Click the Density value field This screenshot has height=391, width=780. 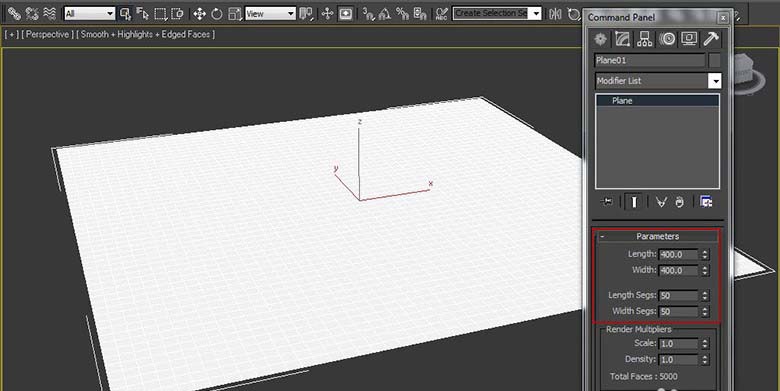[x=679, y=360]
